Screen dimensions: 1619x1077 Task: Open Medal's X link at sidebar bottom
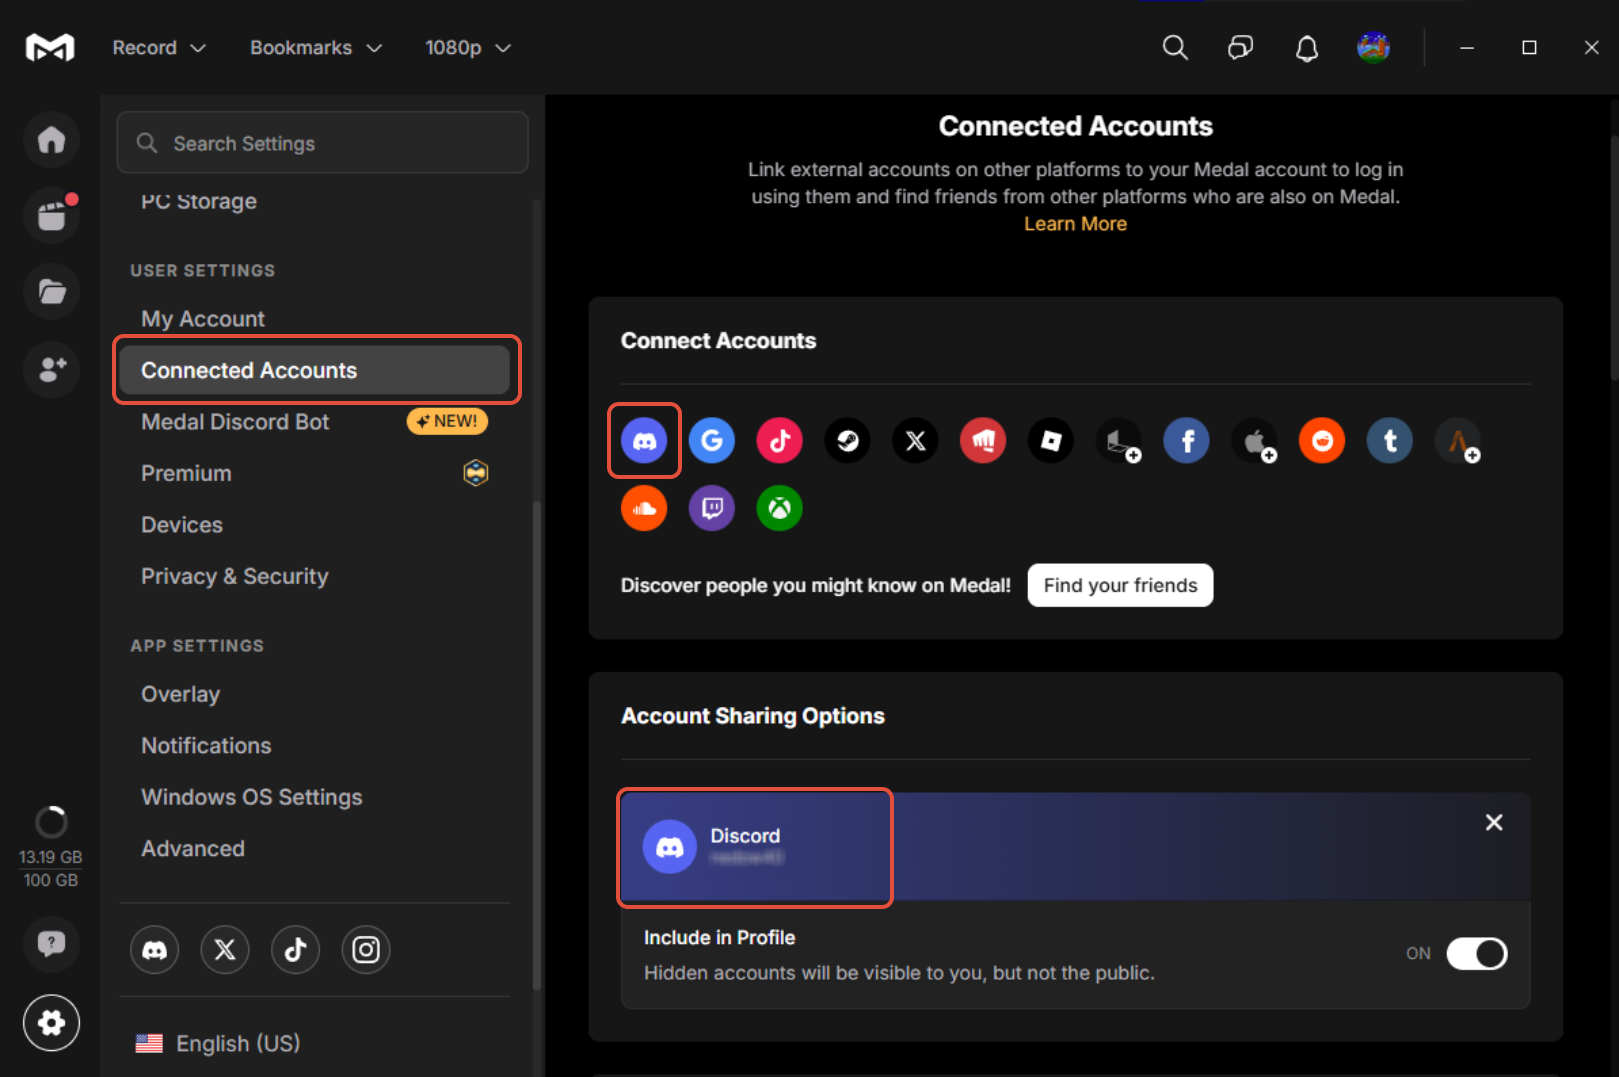point(225,950)
